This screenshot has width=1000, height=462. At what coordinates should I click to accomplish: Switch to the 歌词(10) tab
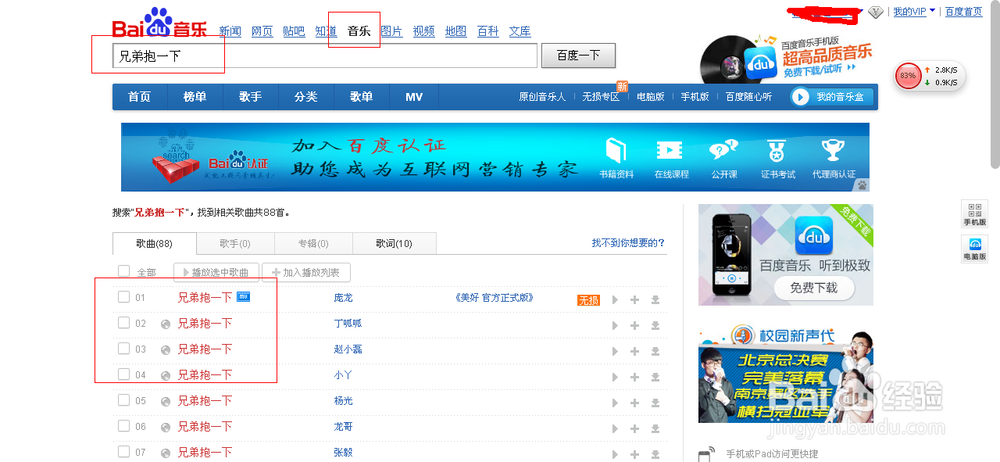(394, 244)
